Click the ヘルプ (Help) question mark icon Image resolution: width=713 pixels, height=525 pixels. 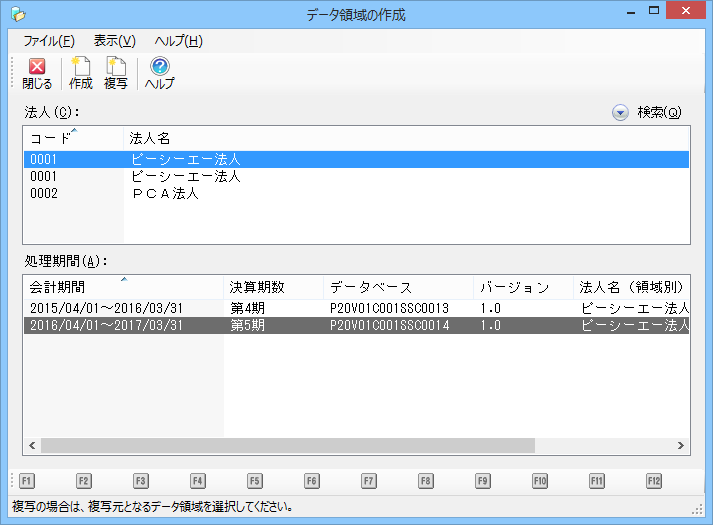pos(159,68)
